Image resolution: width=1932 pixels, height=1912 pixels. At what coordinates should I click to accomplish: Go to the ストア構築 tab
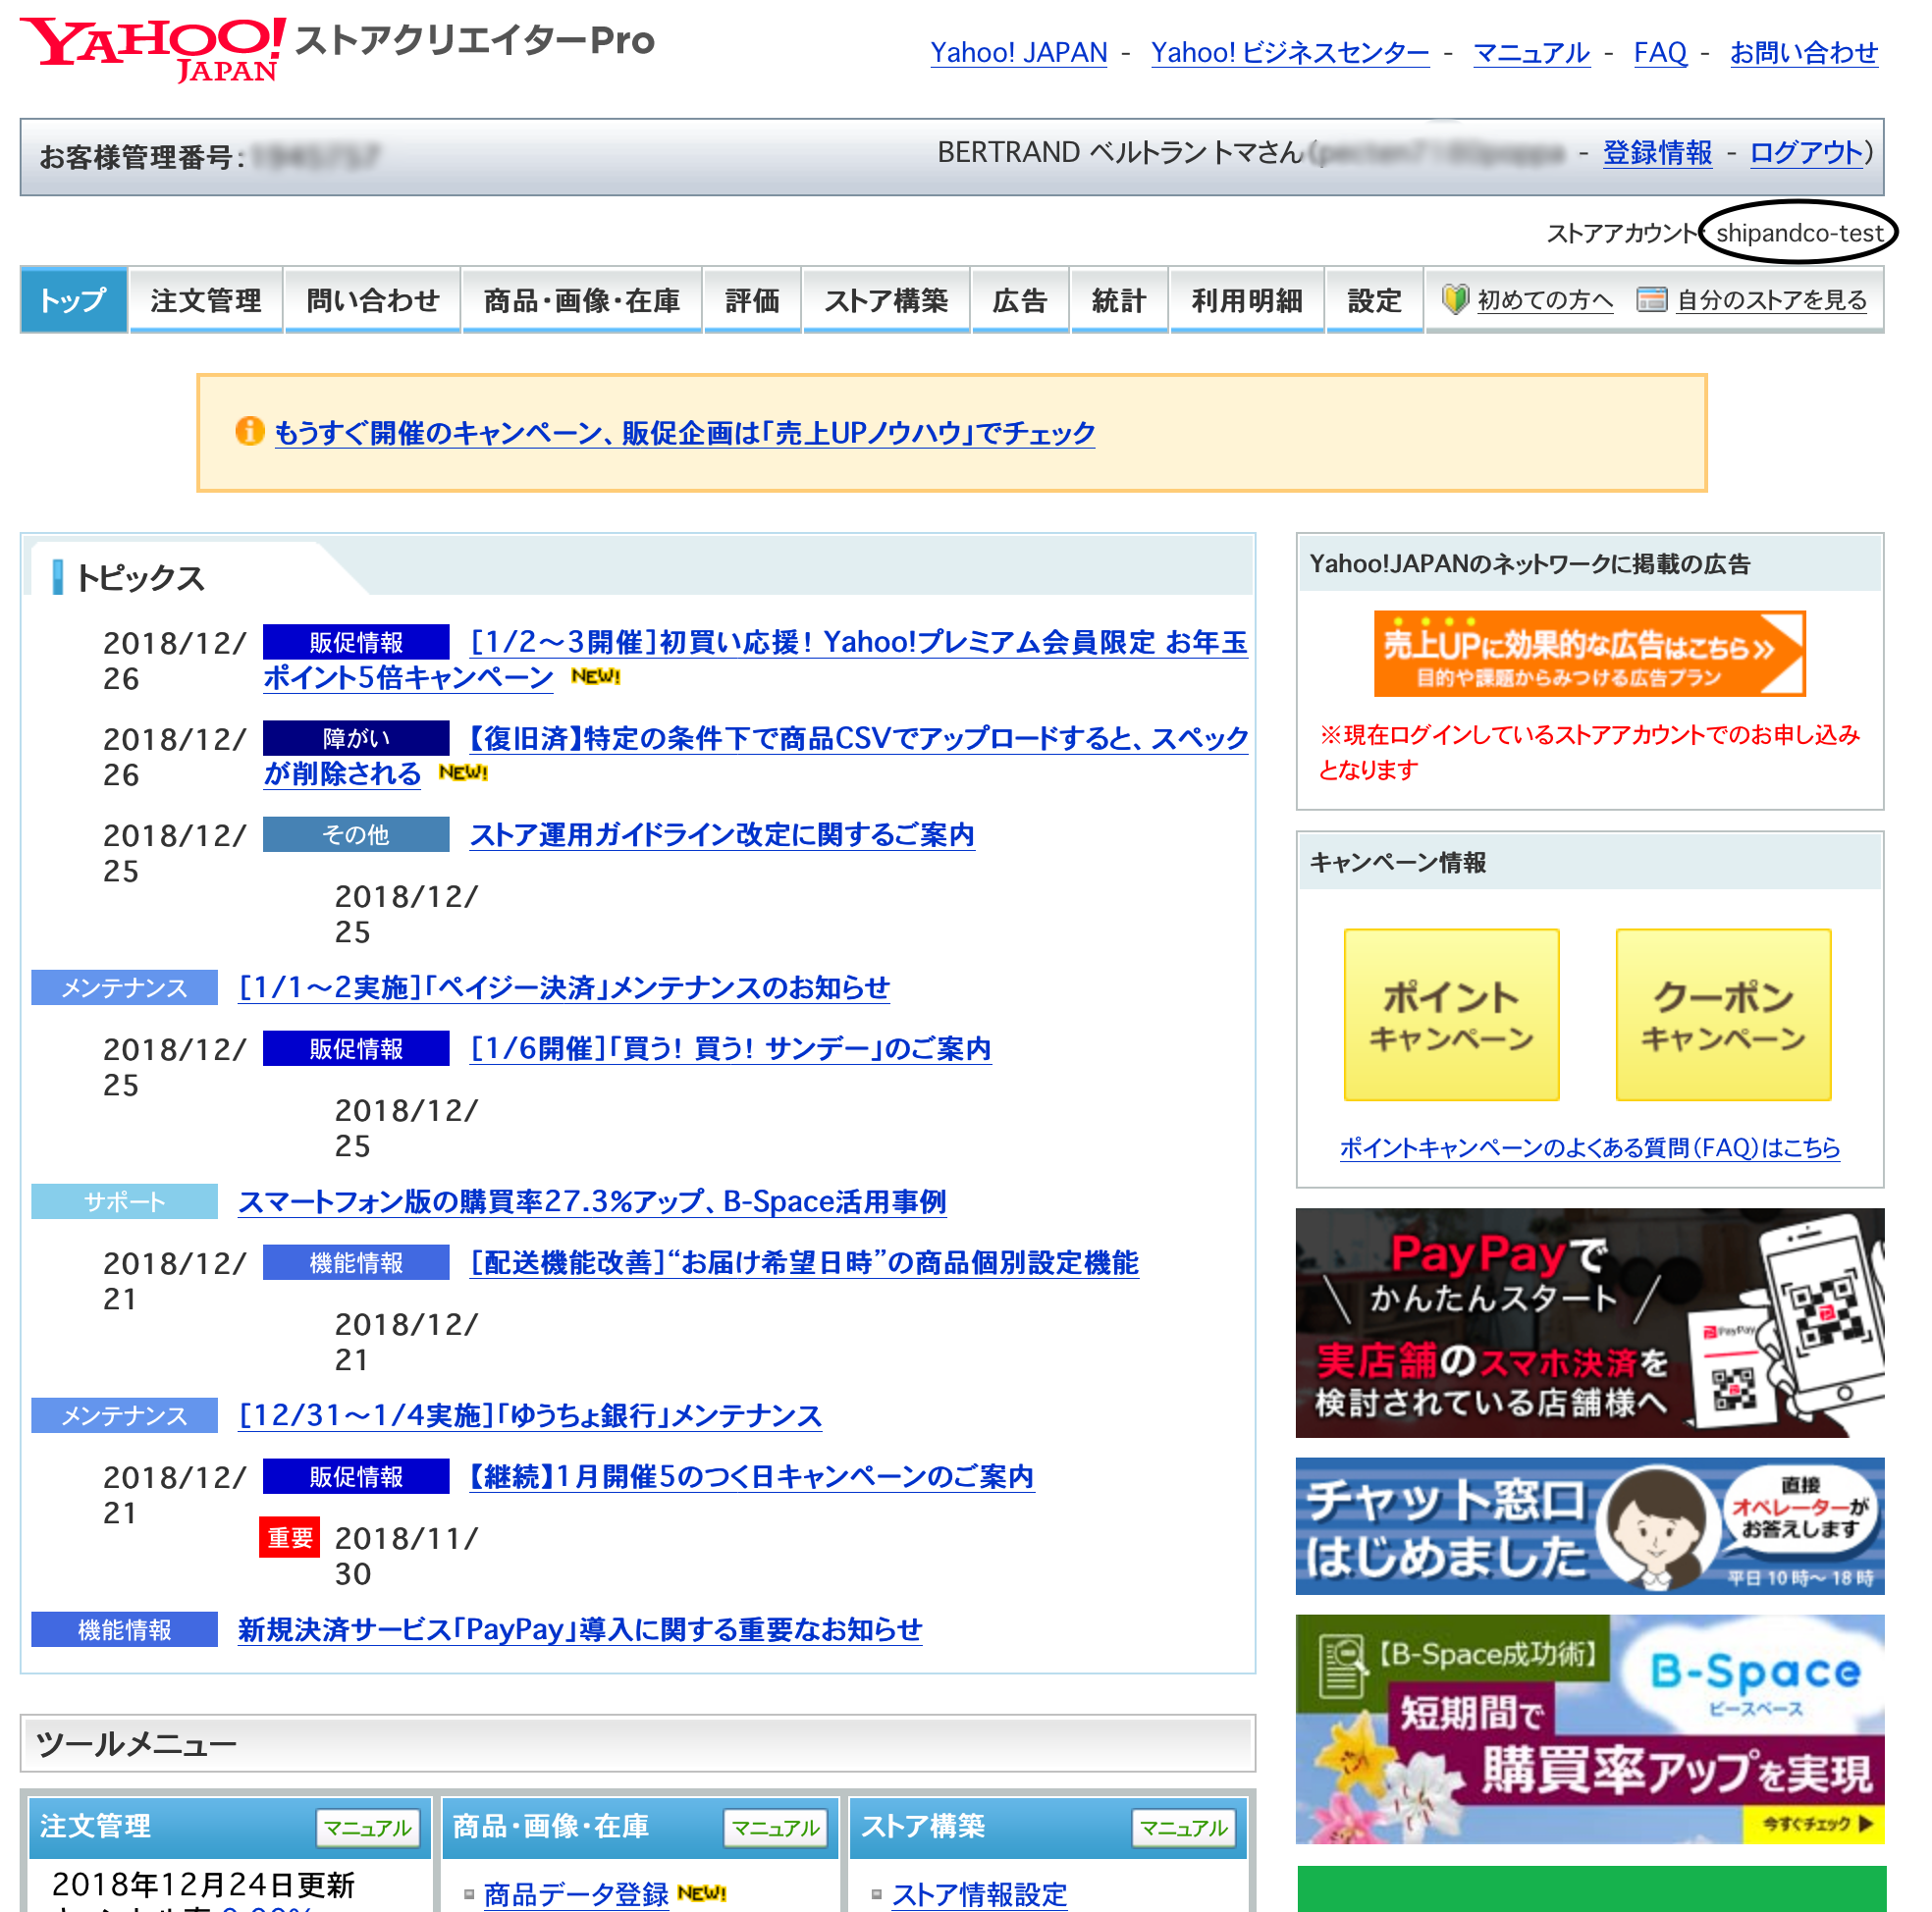(886, 300)
